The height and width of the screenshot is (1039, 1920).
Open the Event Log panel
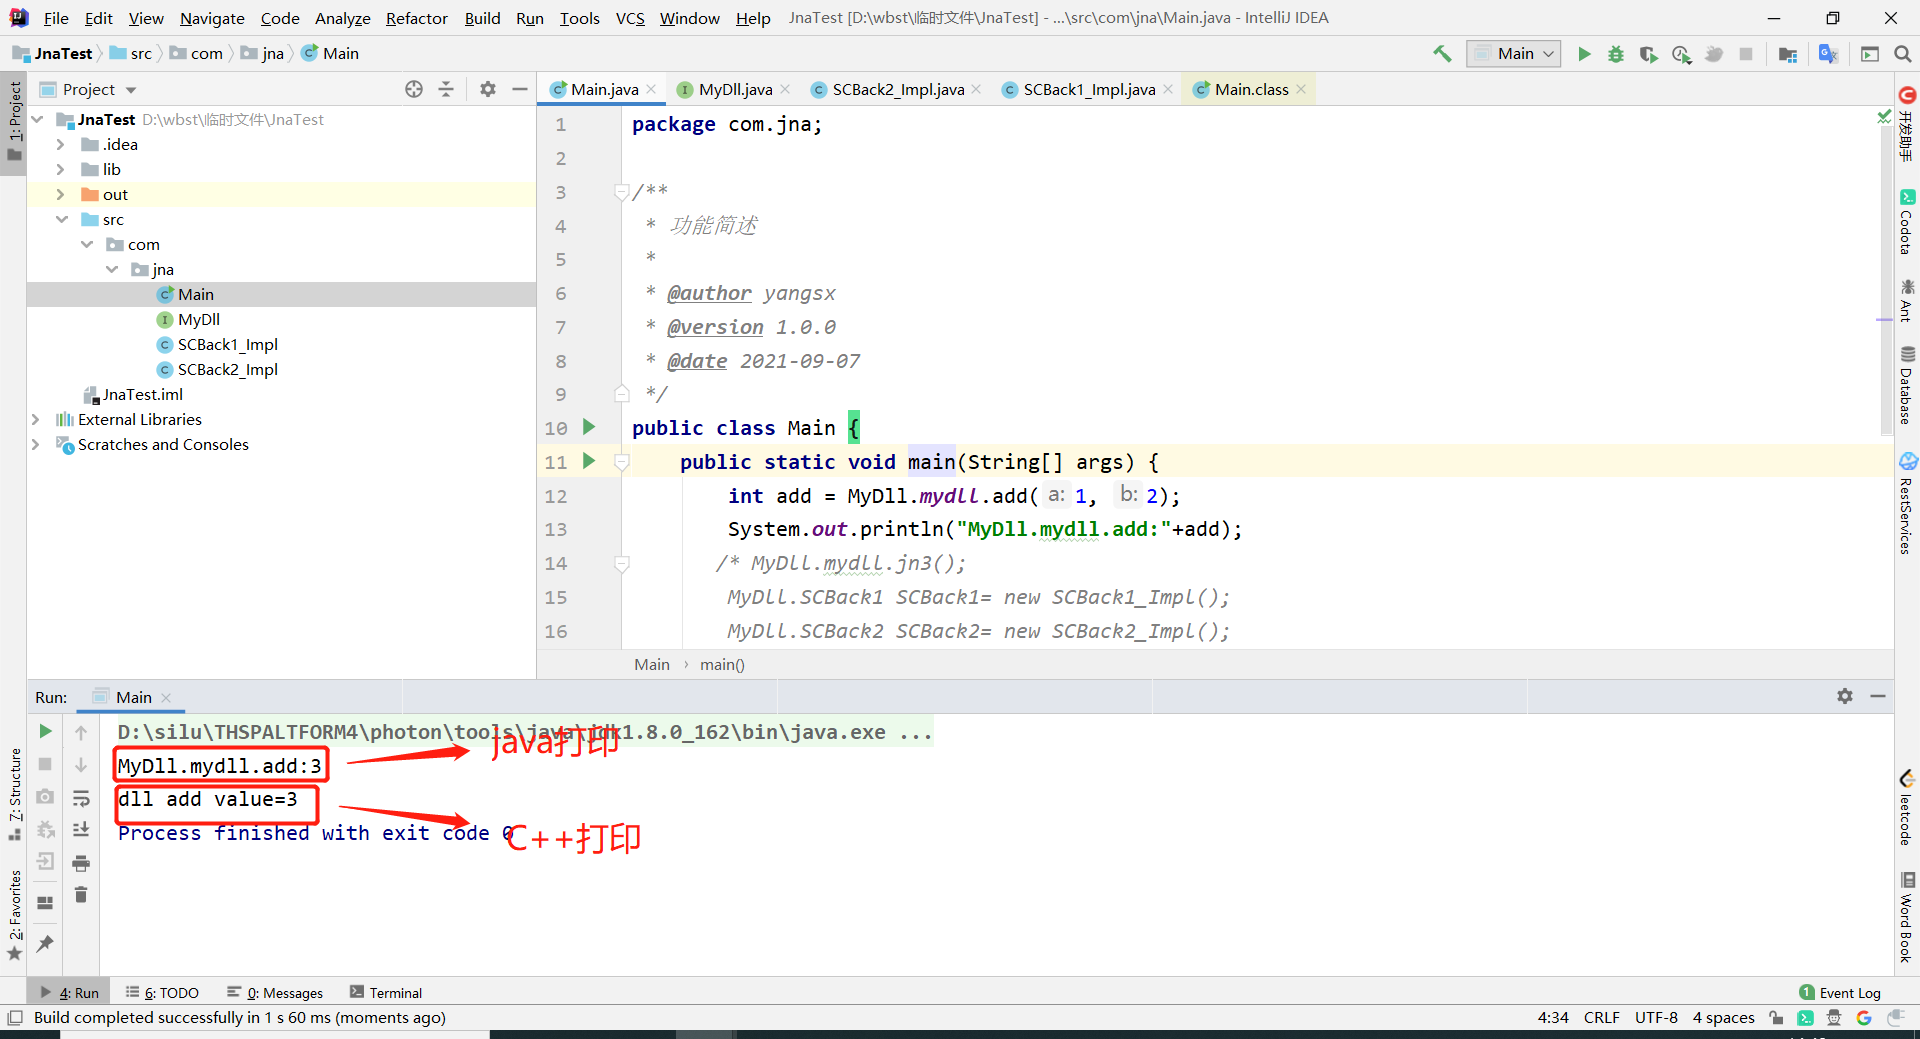pyautogui.click(x=1849, y=992)
